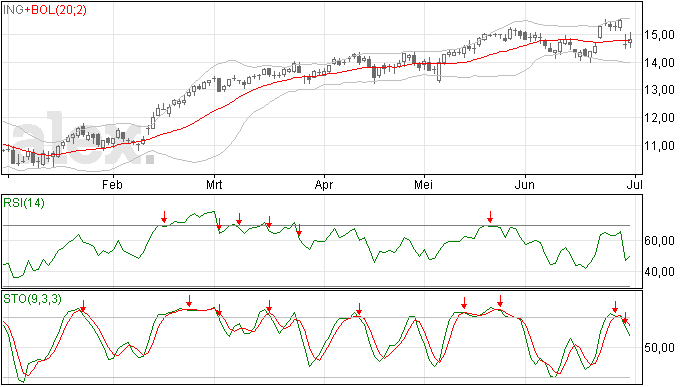Screen dimensions: 690x387
Task: Click the 14,00 price axis value
Action: point(659,63)
